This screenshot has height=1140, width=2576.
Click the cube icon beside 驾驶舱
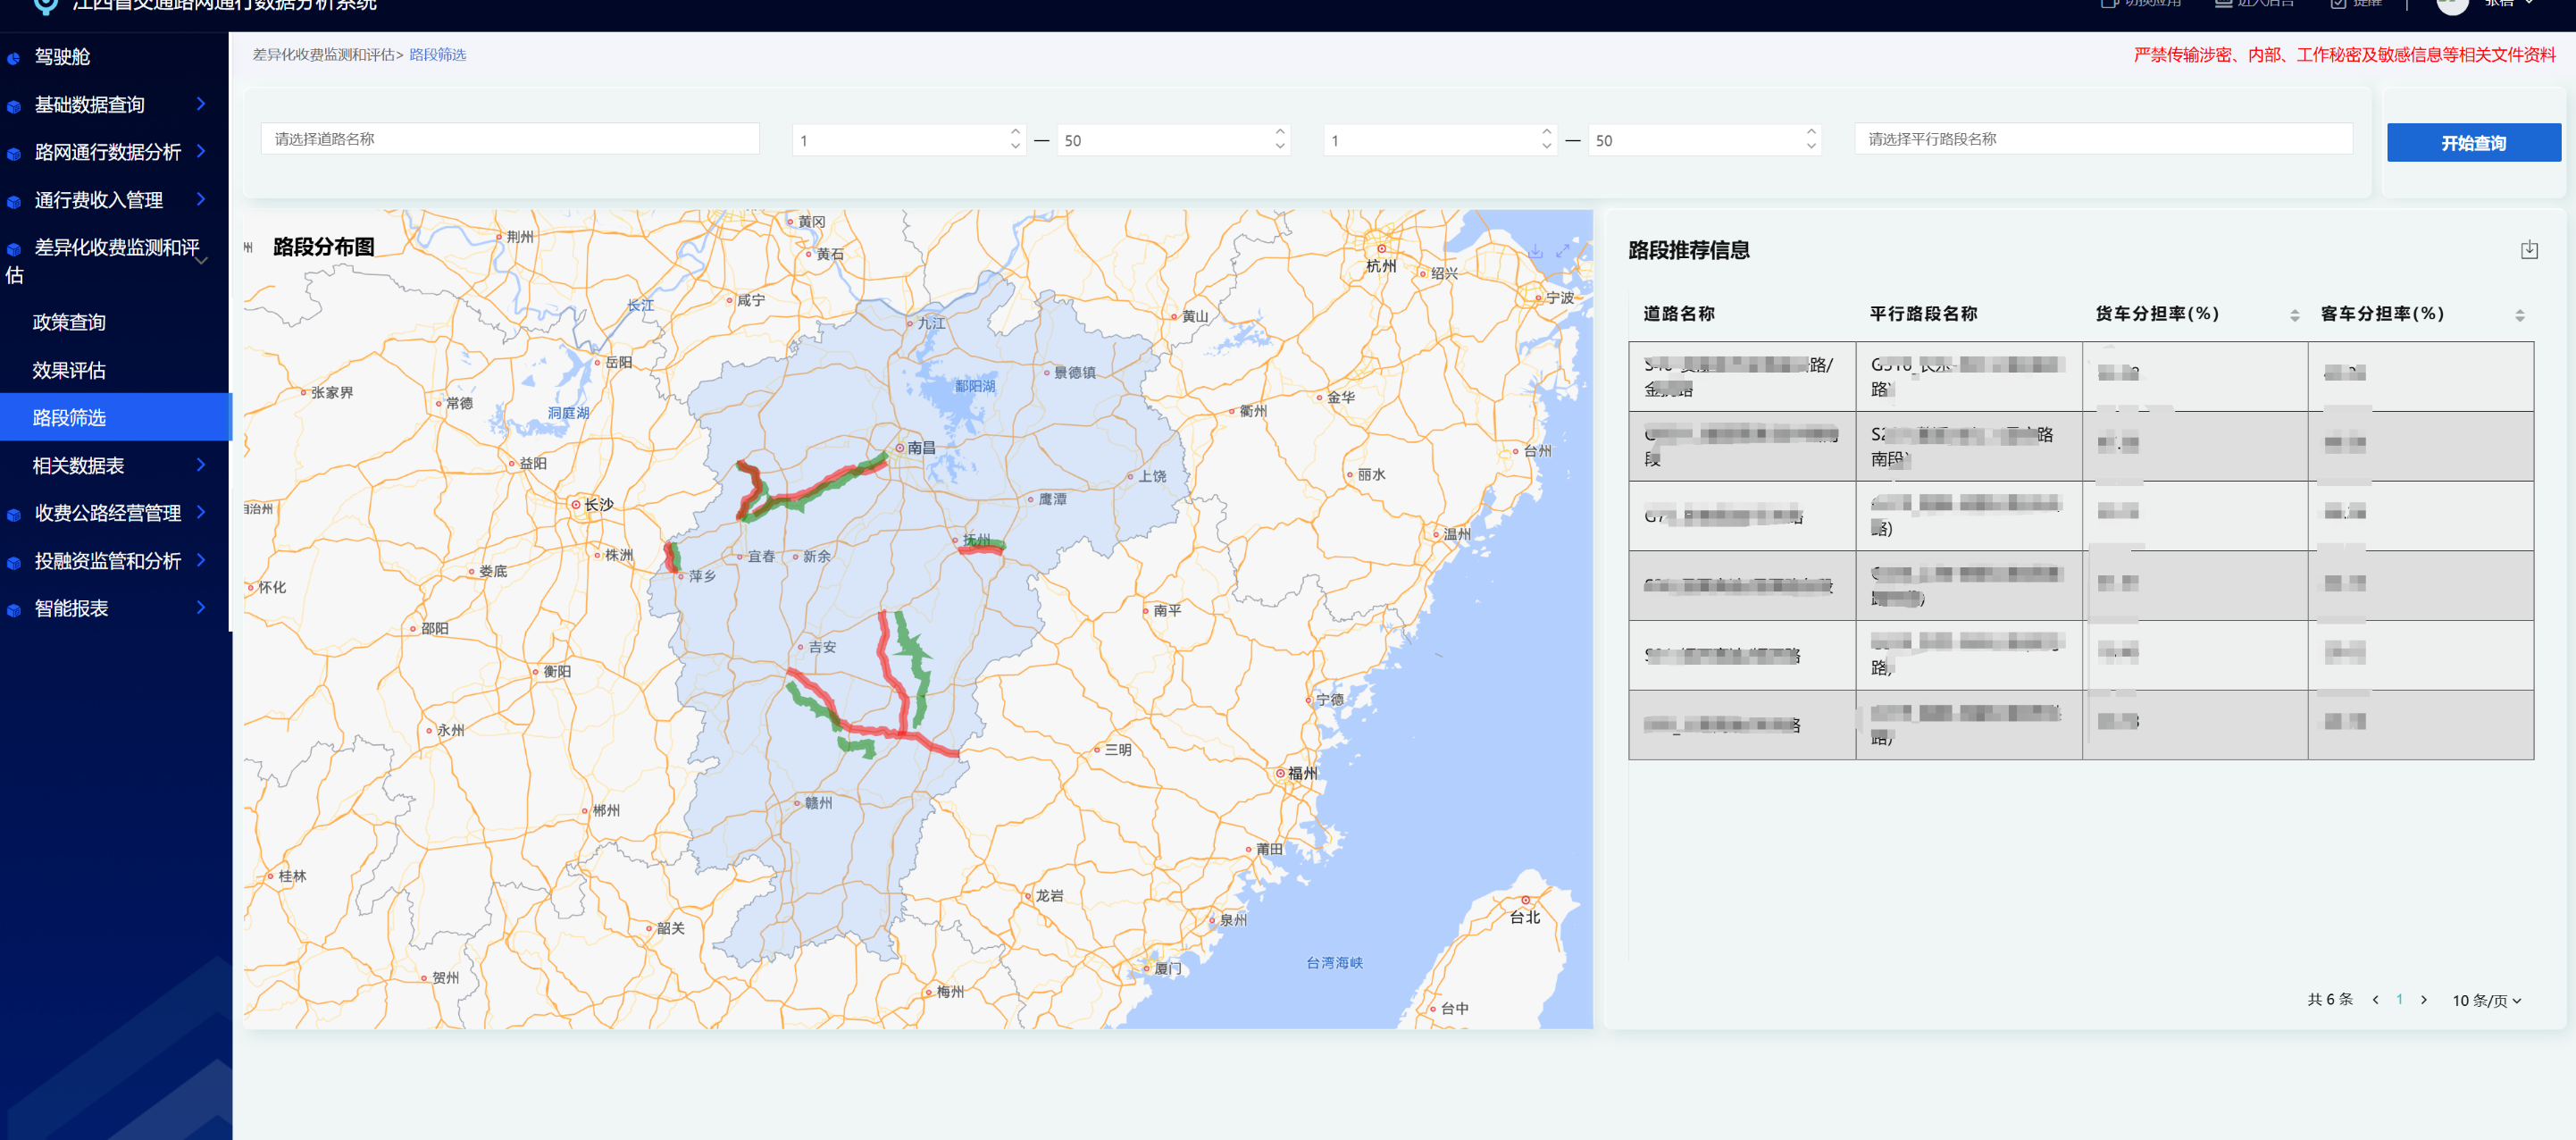14,58
